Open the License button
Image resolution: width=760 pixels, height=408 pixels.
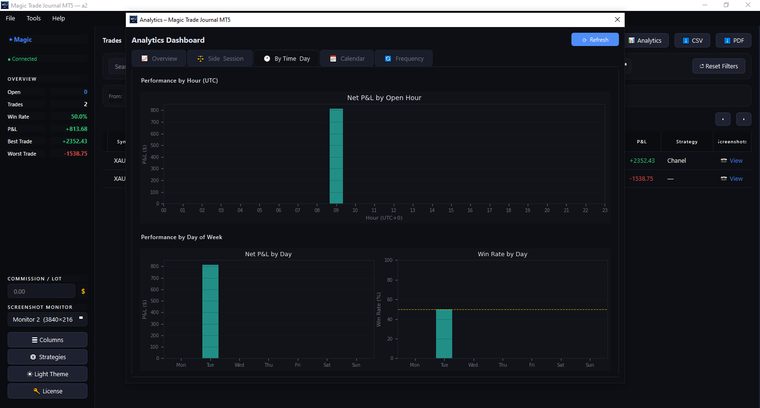click(x=48, y=391)
